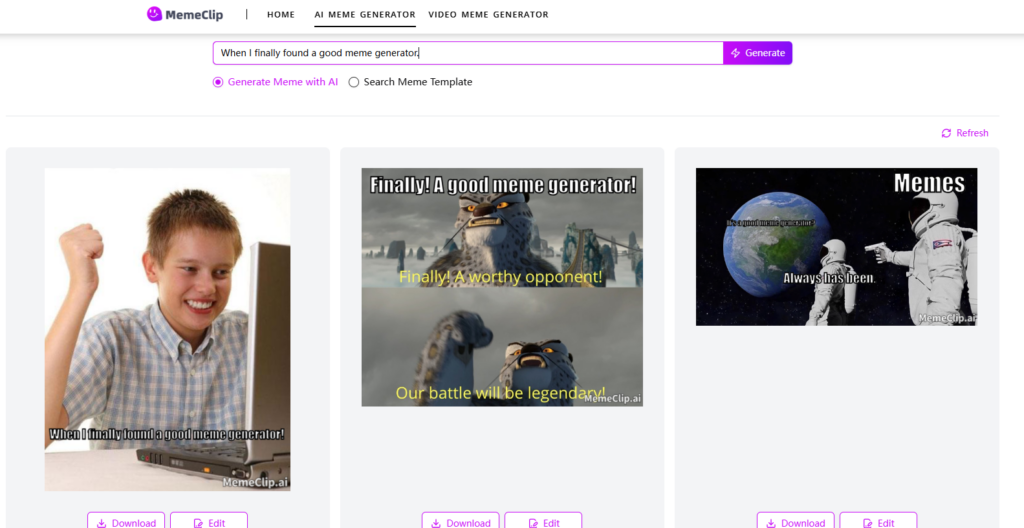Open VIDEO MEME GENERATOR page
The height and width of the screenshot is (528, 1024).
[x=488, y=14]
